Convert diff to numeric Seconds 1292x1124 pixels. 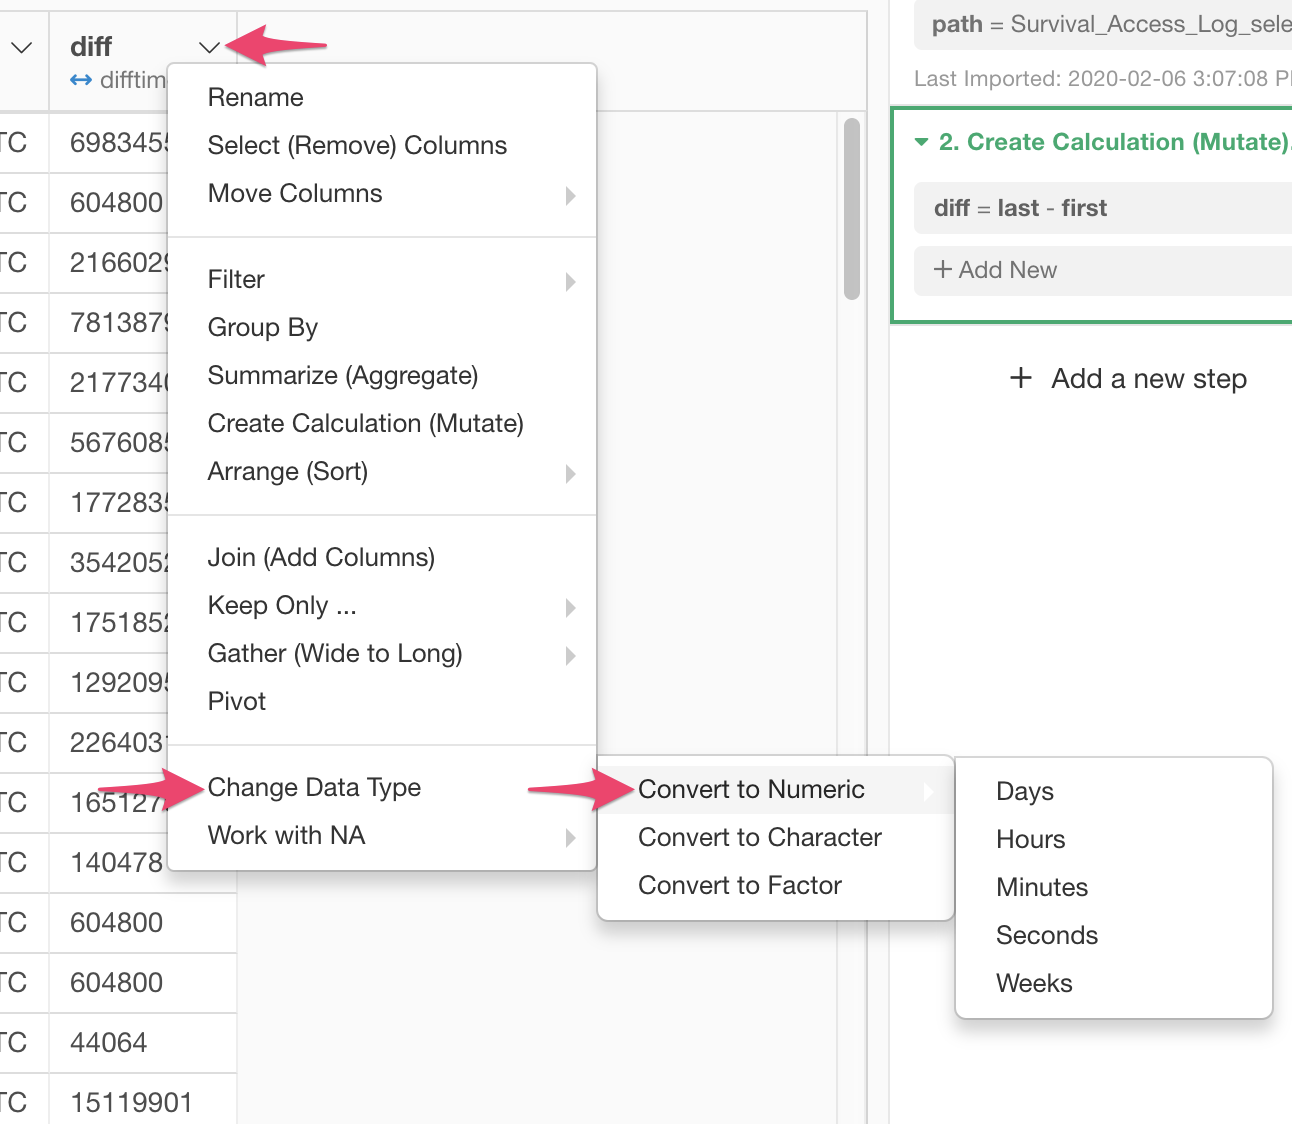coord(1046,935)
